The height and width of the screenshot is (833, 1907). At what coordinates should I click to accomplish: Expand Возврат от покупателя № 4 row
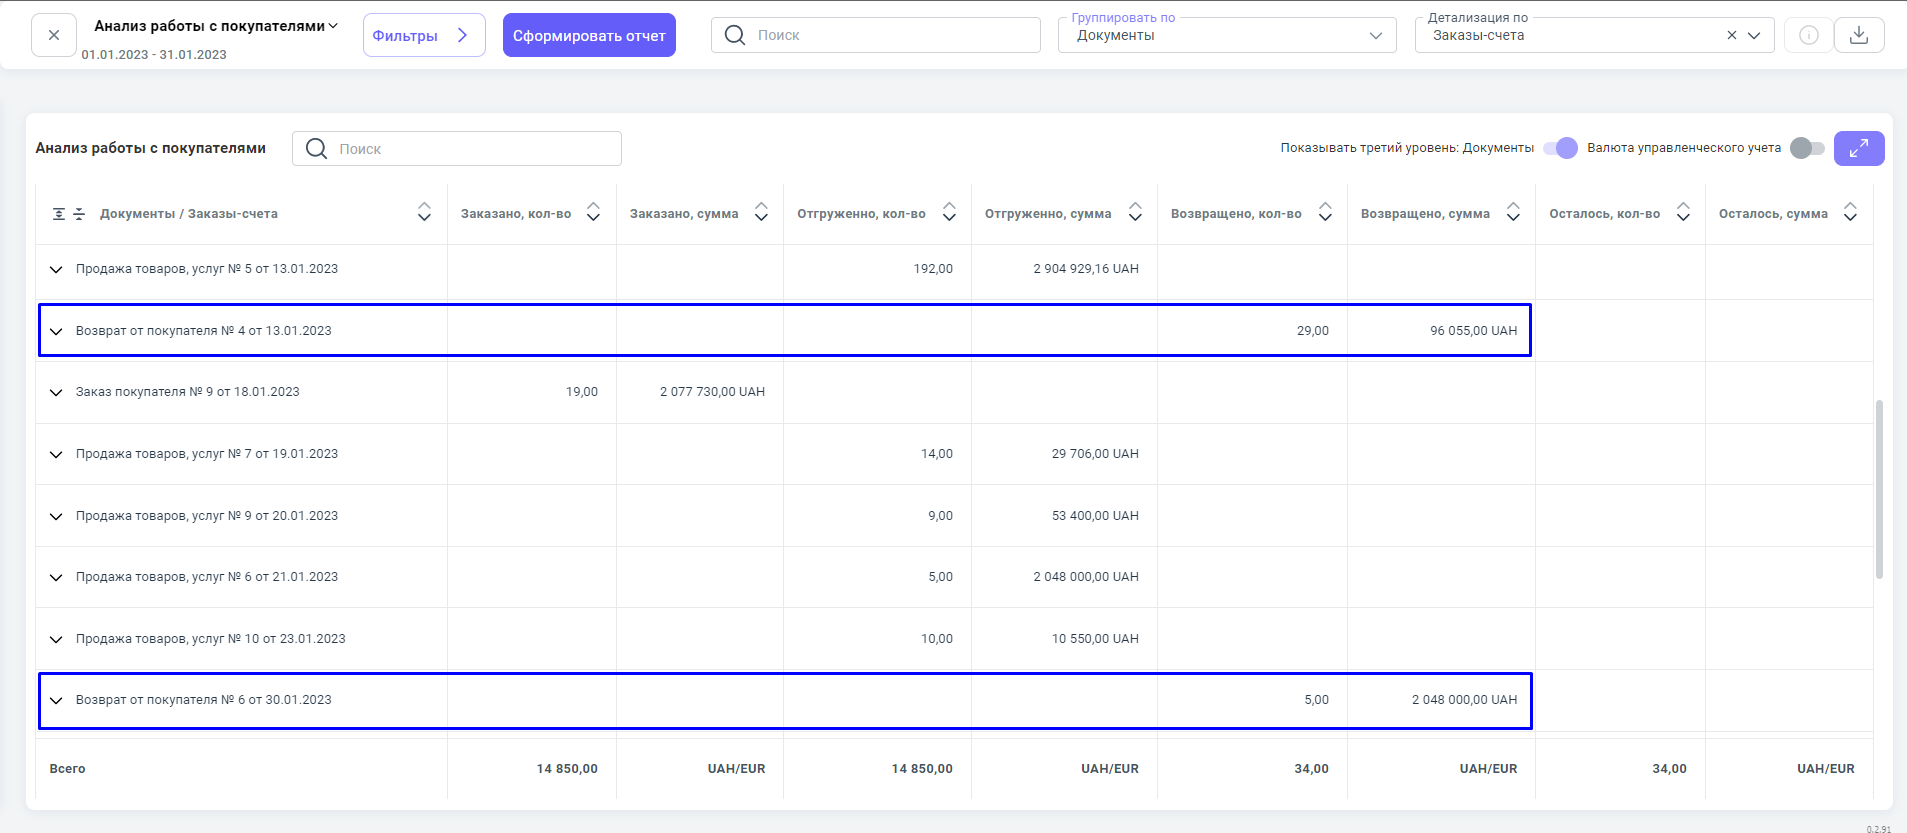[56, 331]
